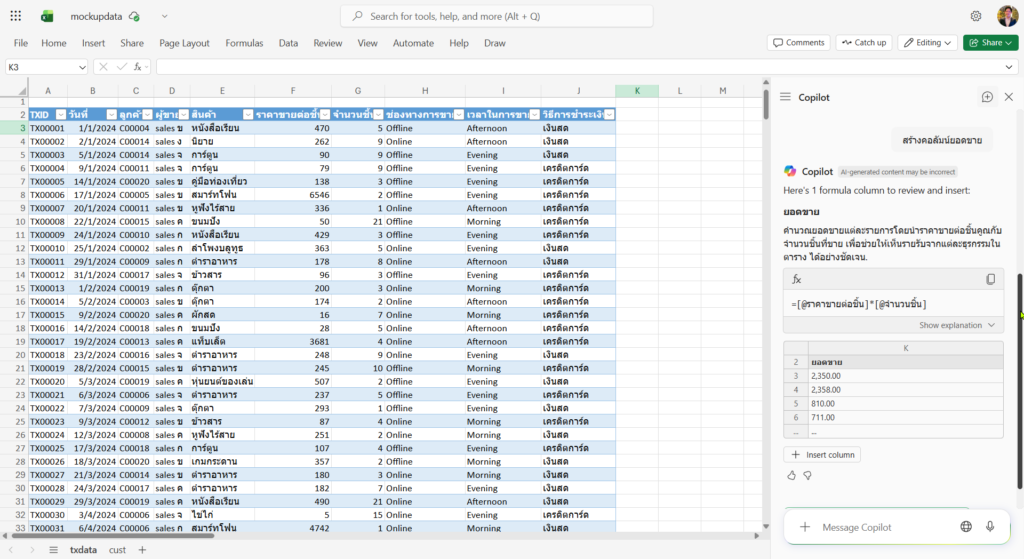Select cell containing 6546

(293, 195)
